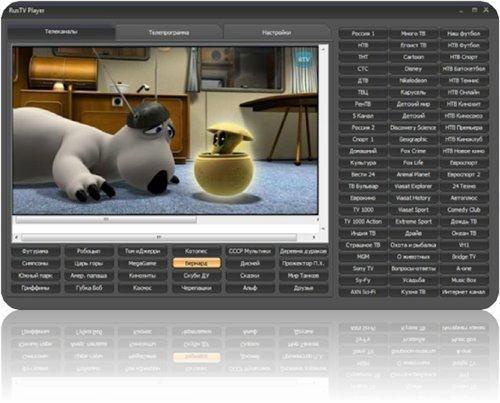Open the Южный парк channel
Screen dimensions: 500x403
pos(35,276)
